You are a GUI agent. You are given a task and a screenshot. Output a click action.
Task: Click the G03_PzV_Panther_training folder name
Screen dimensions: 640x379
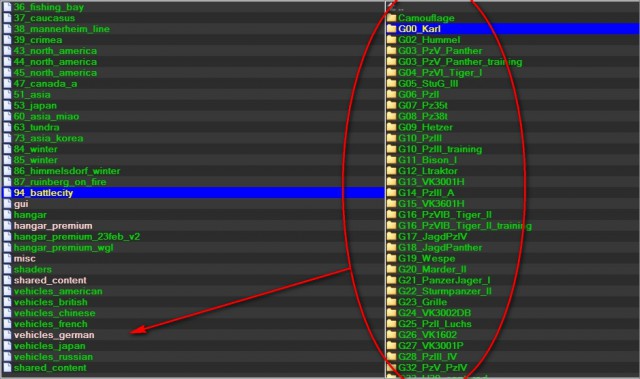pos(460,62)
